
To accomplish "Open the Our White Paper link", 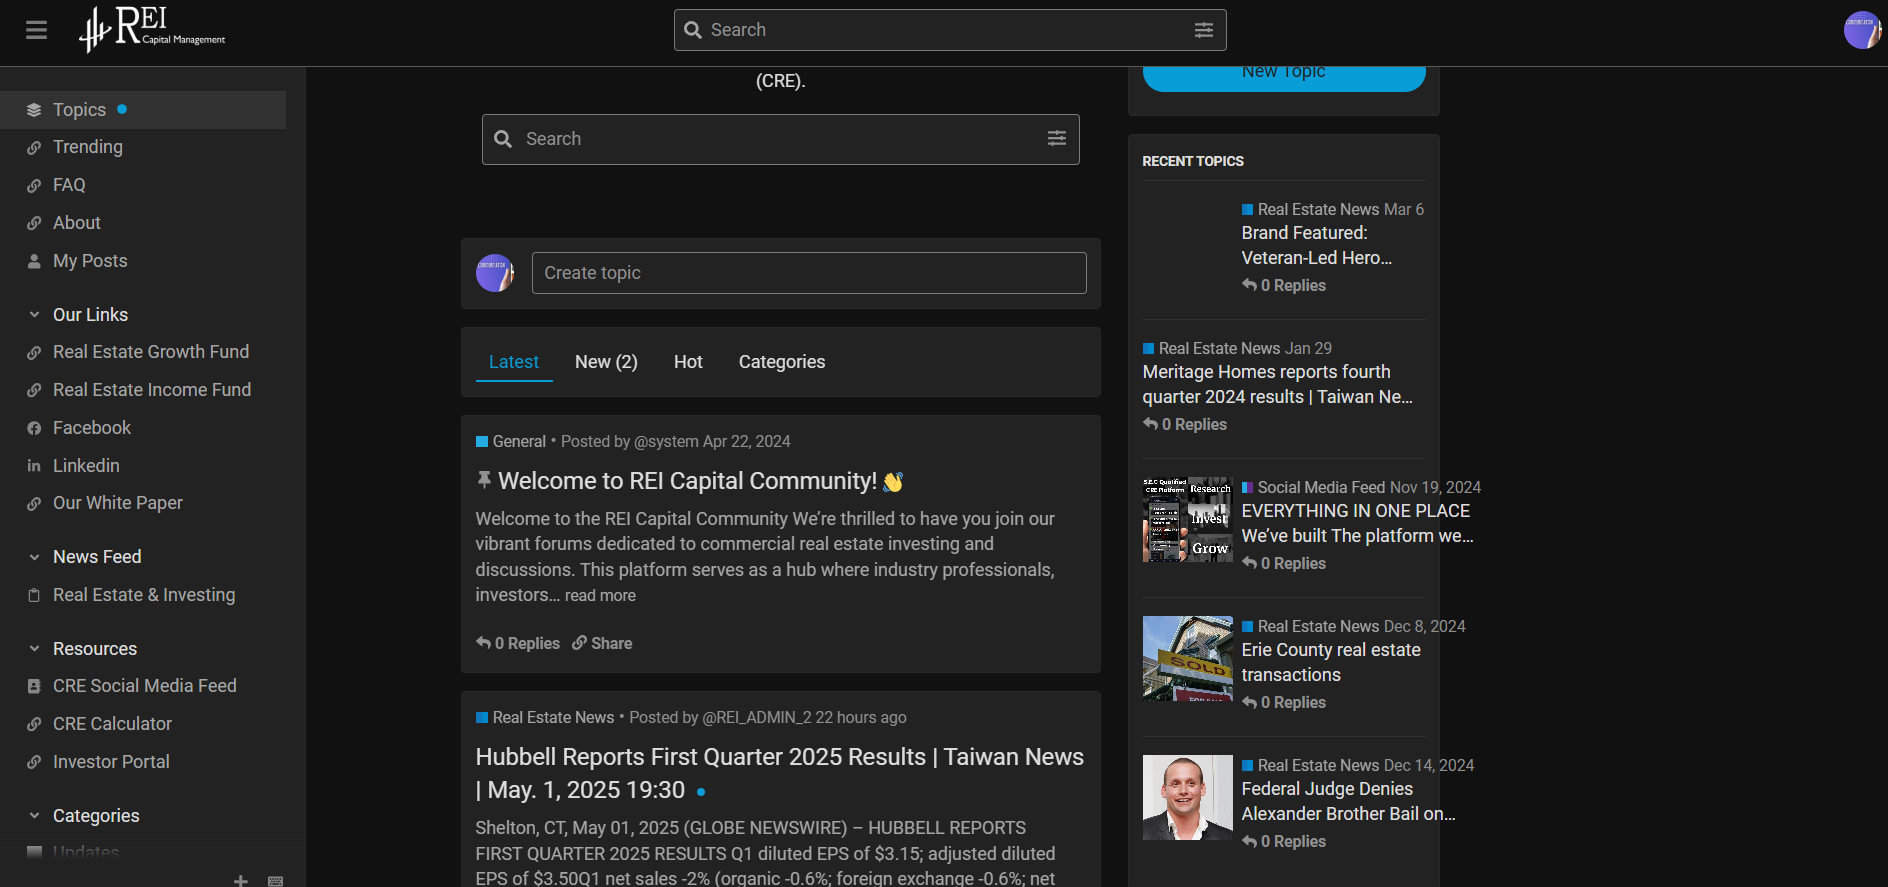I will (x=118, y=503).
